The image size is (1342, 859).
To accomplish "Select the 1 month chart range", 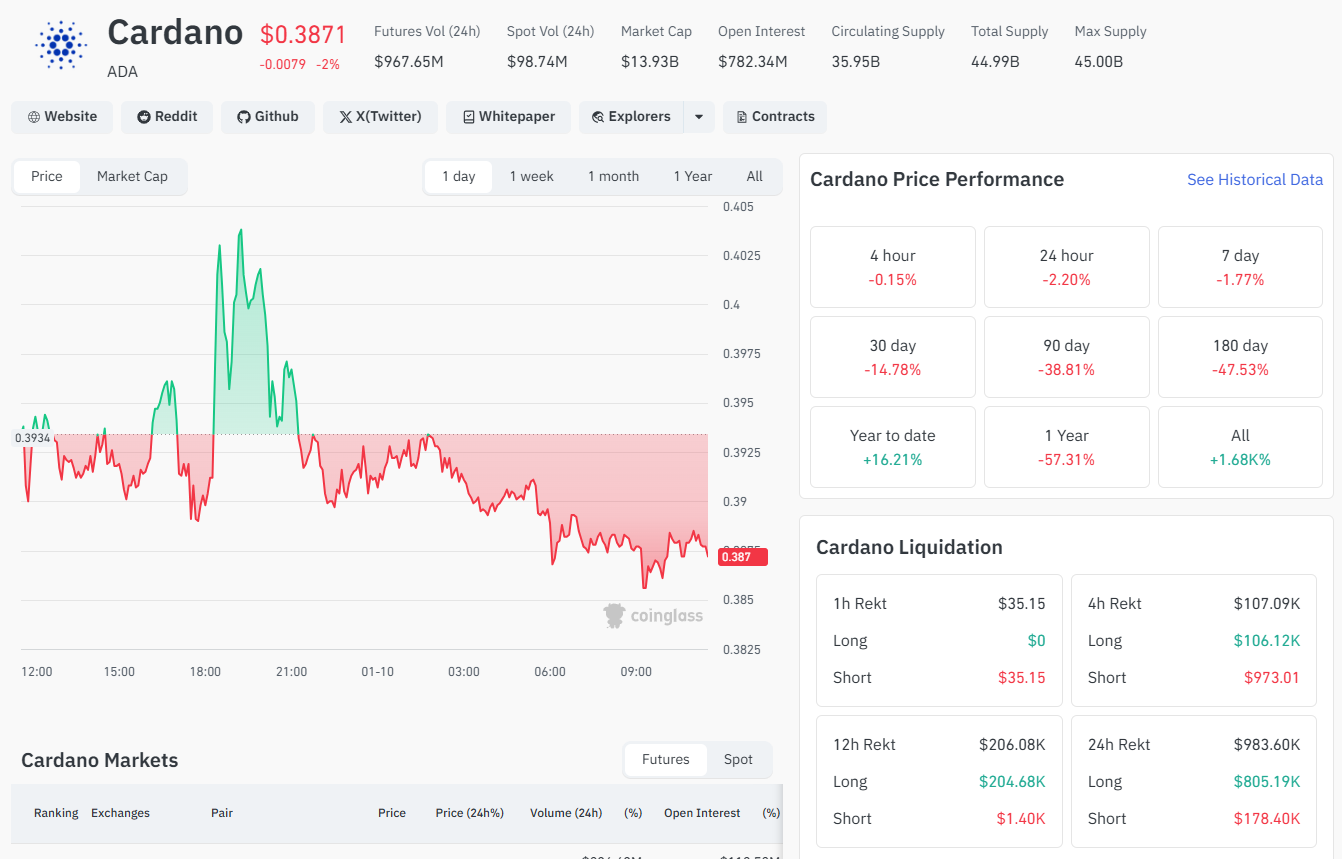I will (x=613, y=177).
